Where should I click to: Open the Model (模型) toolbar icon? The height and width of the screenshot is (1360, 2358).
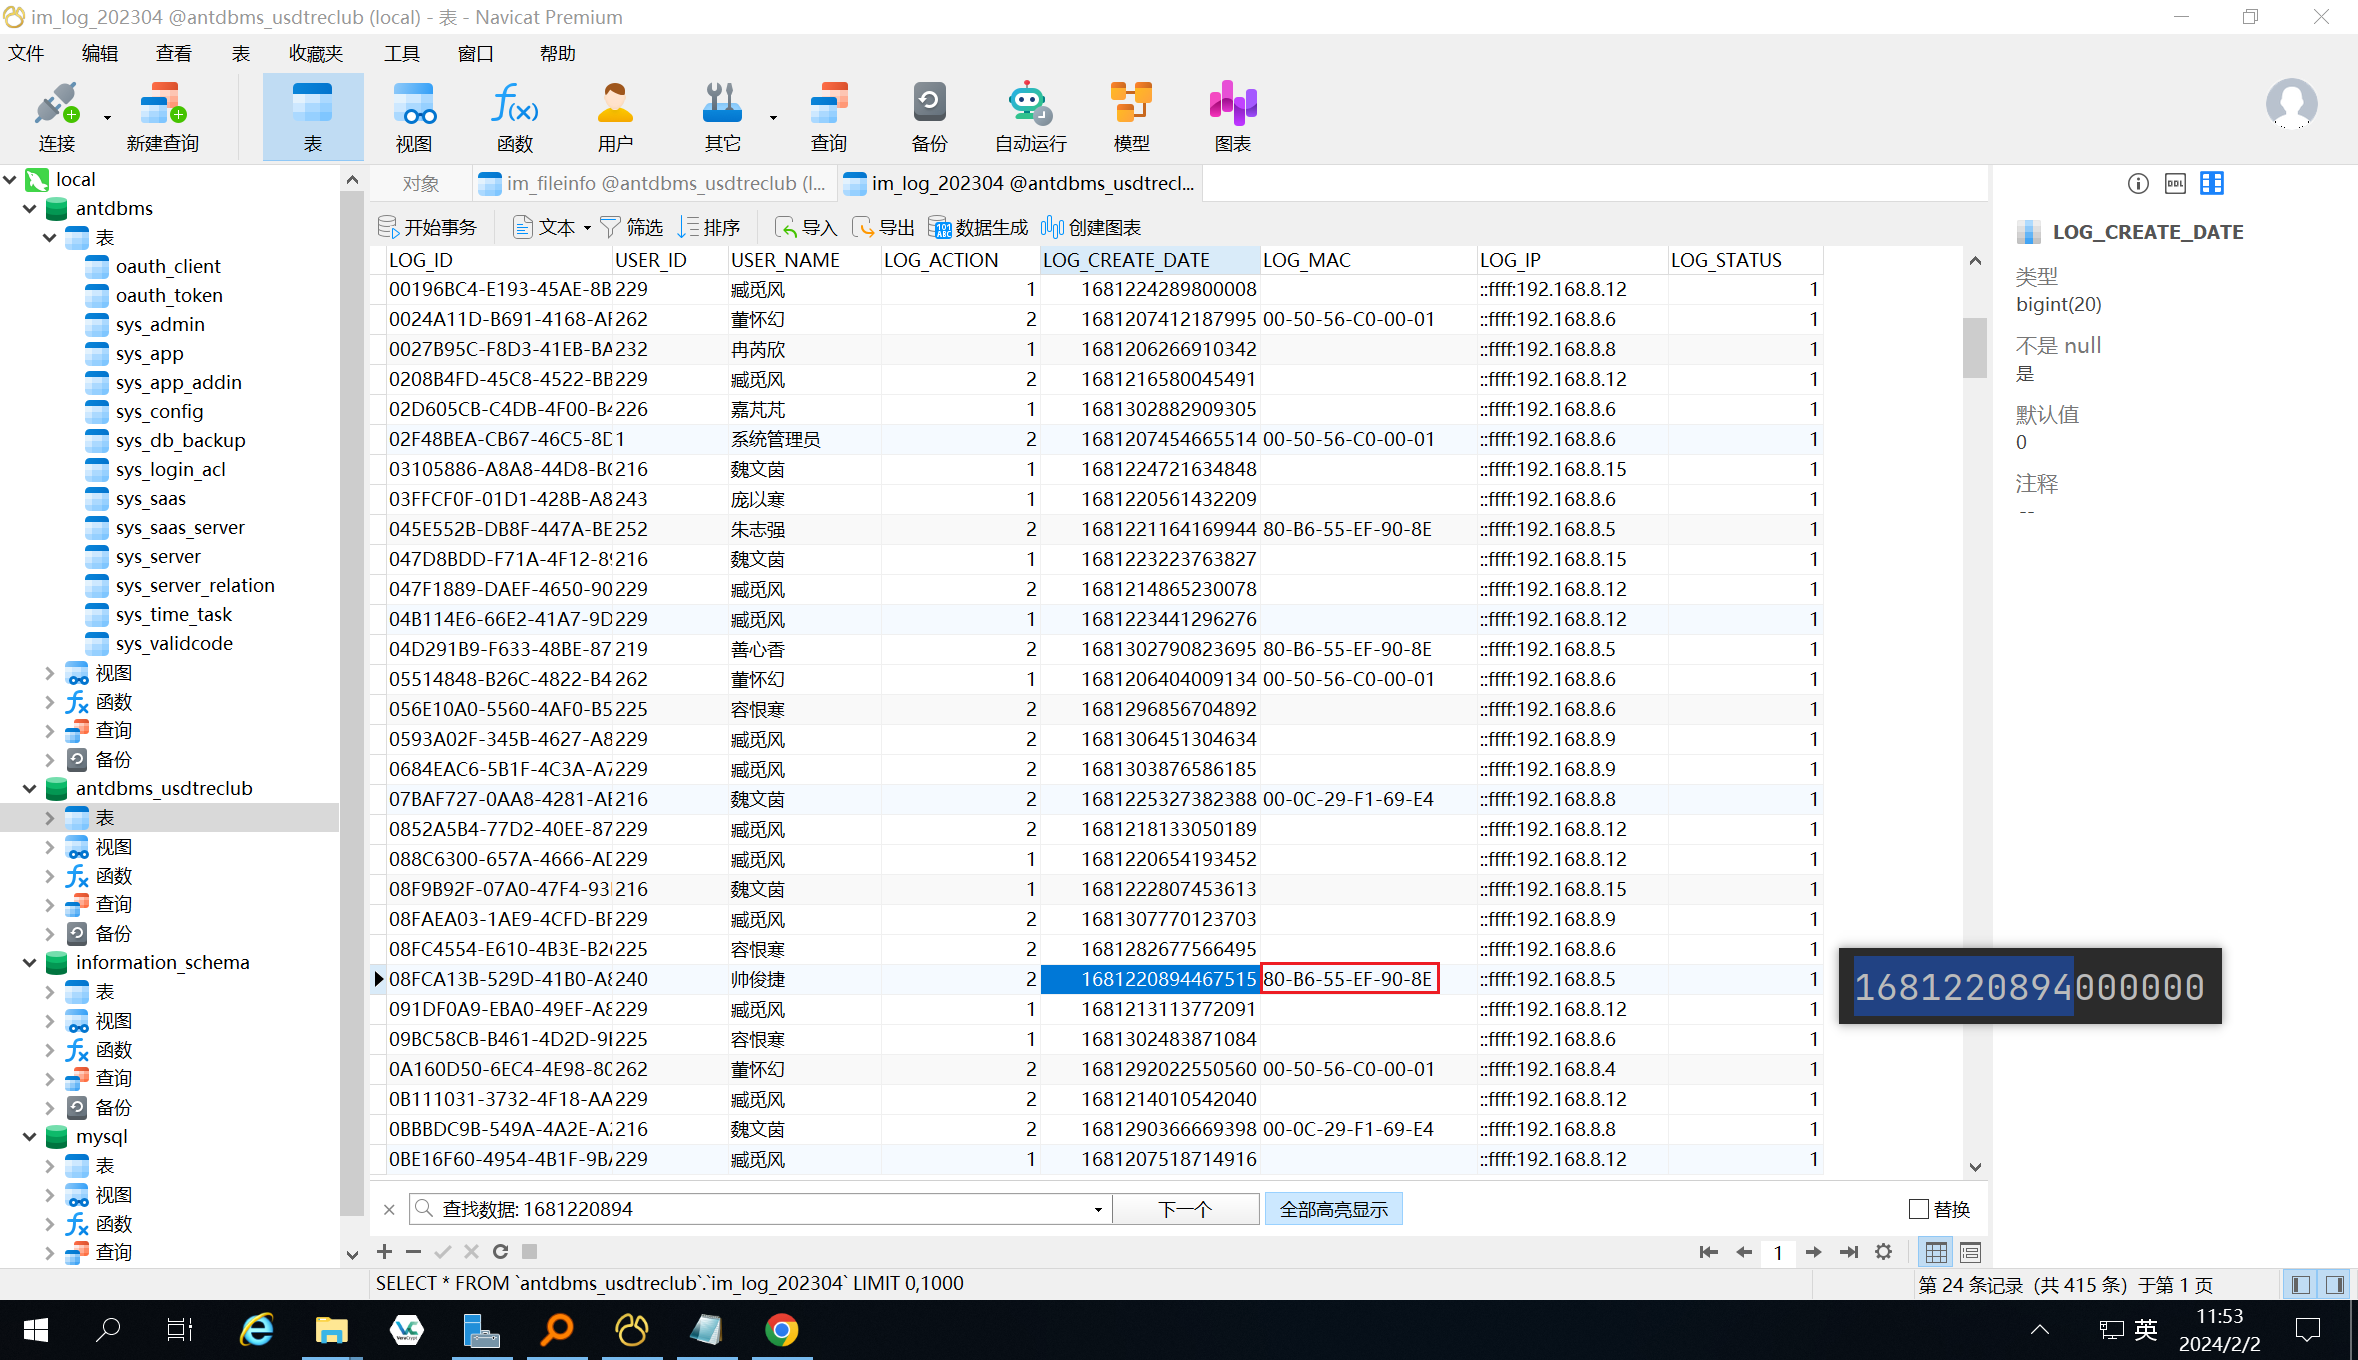click(1132, 117)
